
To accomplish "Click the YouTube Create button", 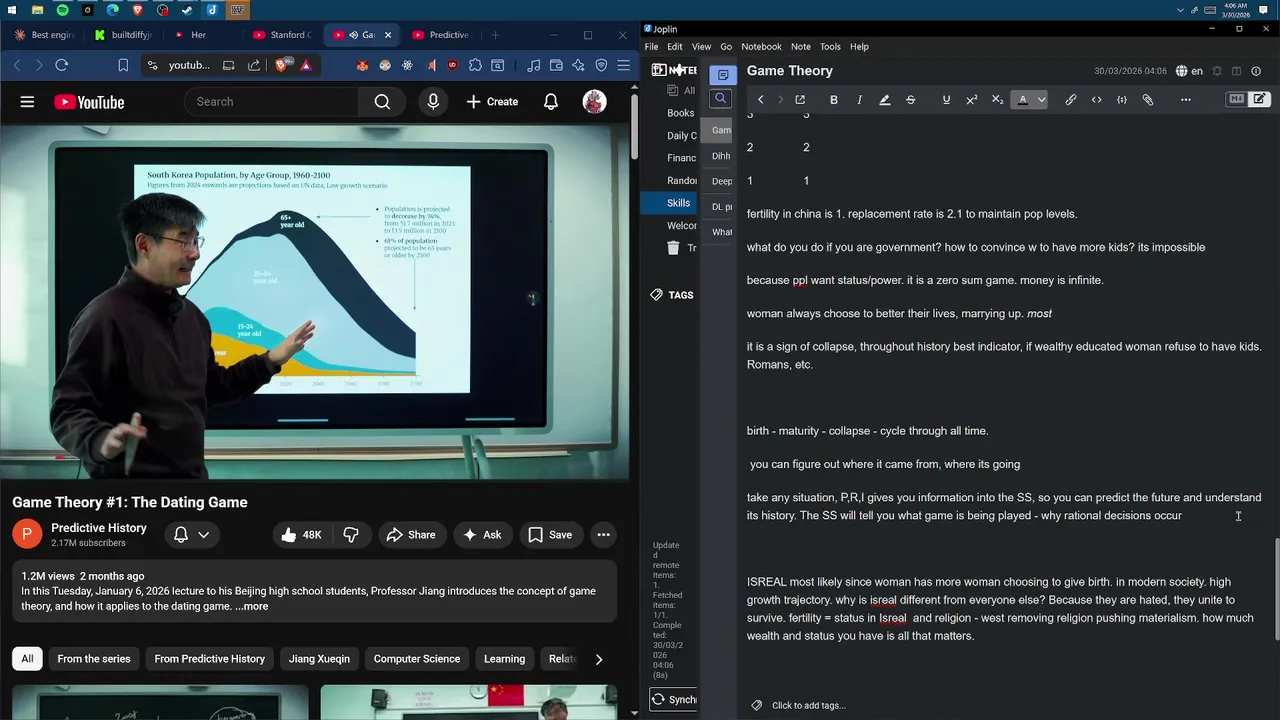I will [492, 102].
